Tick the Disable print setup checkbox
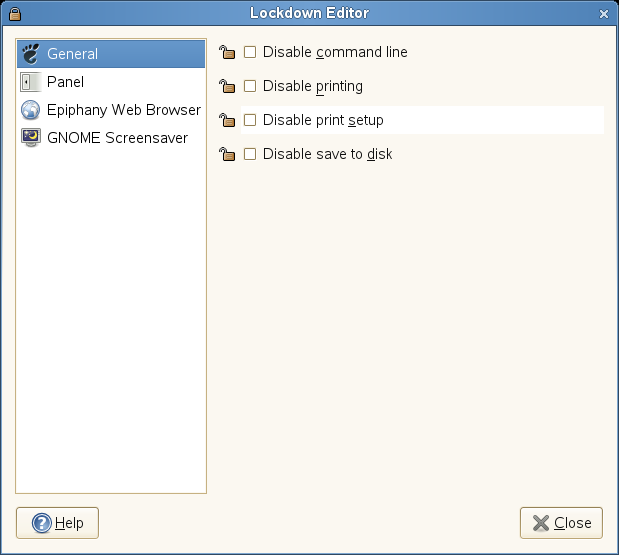The width and height of the screenshot is (619, 555). point(250,120)
